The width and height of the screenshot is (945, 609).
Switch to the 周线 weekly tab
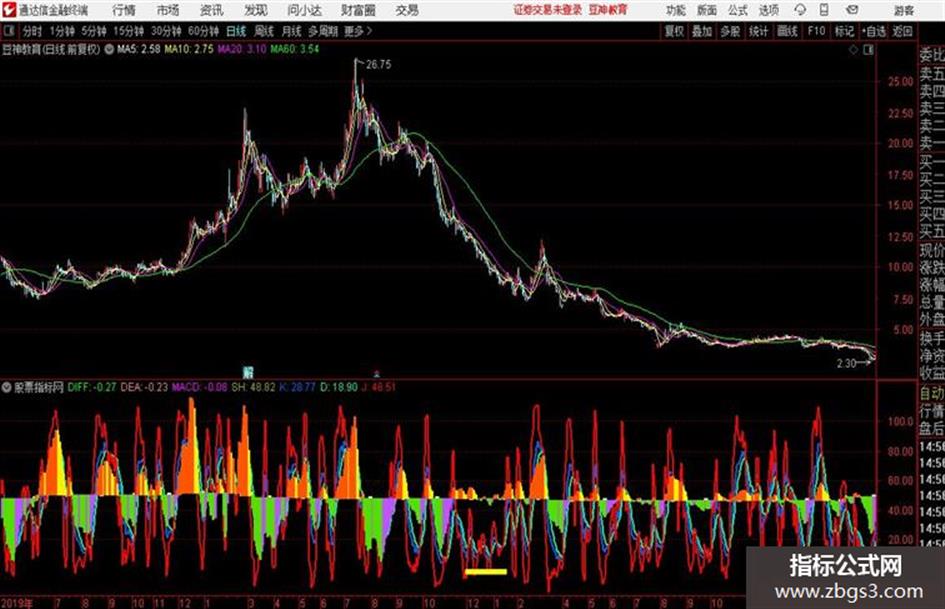click(264, 31)
